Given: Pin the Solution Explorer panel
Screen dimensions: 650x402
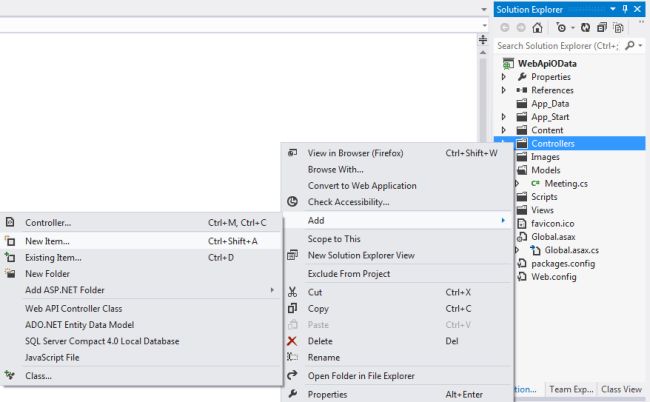Looking at the screenshot, I should (625, 9).
